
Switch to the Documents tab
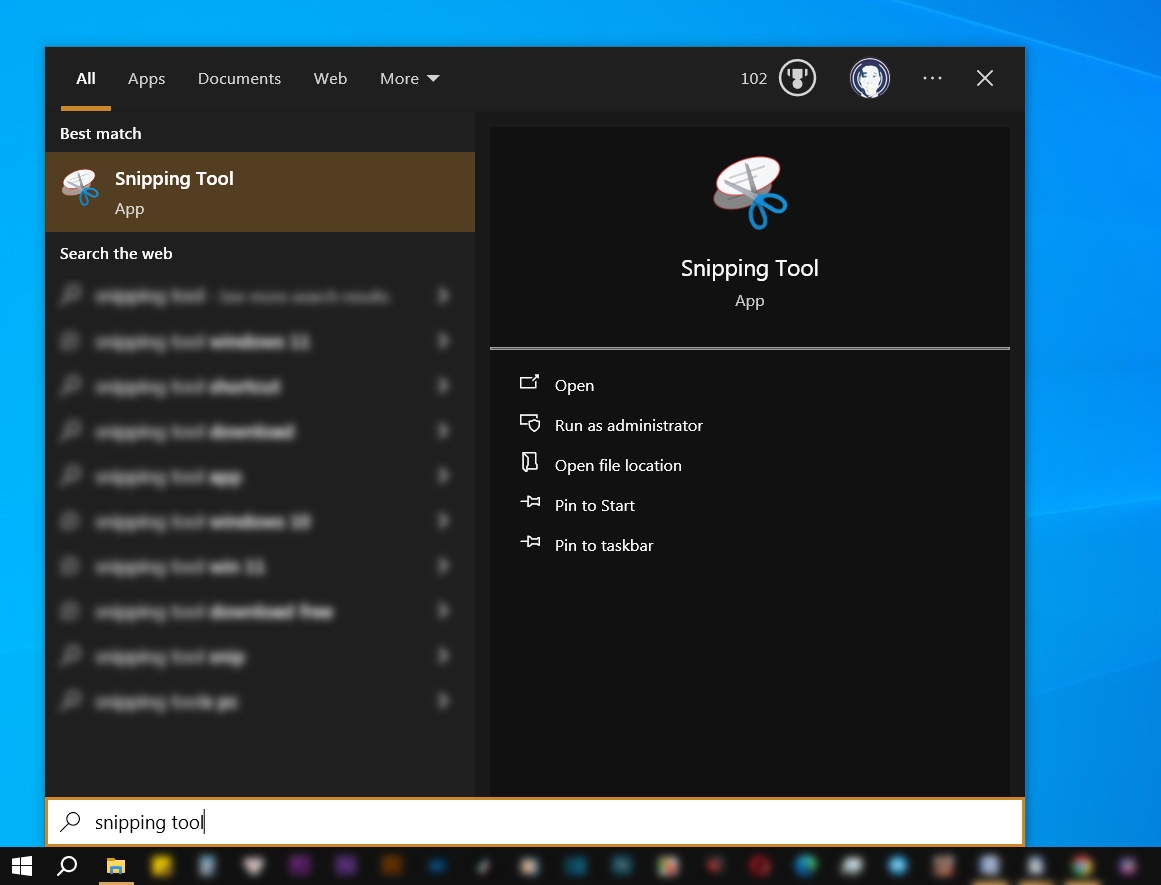point(239,78)
